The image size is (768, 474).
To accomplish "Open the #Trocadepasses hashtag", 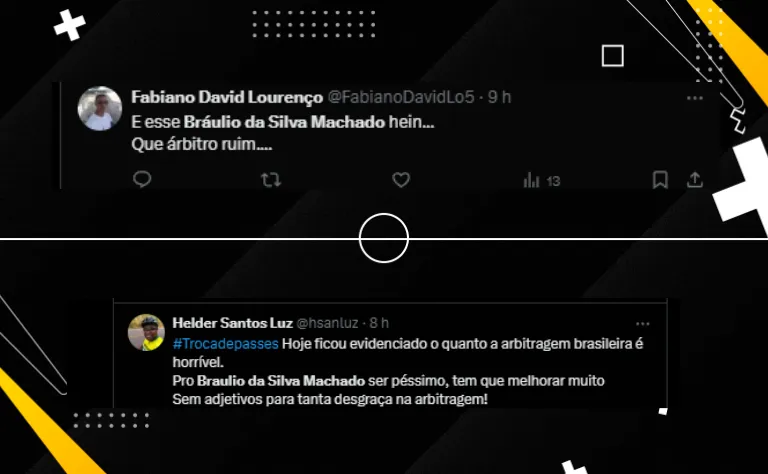I will (x=225, y=344).
